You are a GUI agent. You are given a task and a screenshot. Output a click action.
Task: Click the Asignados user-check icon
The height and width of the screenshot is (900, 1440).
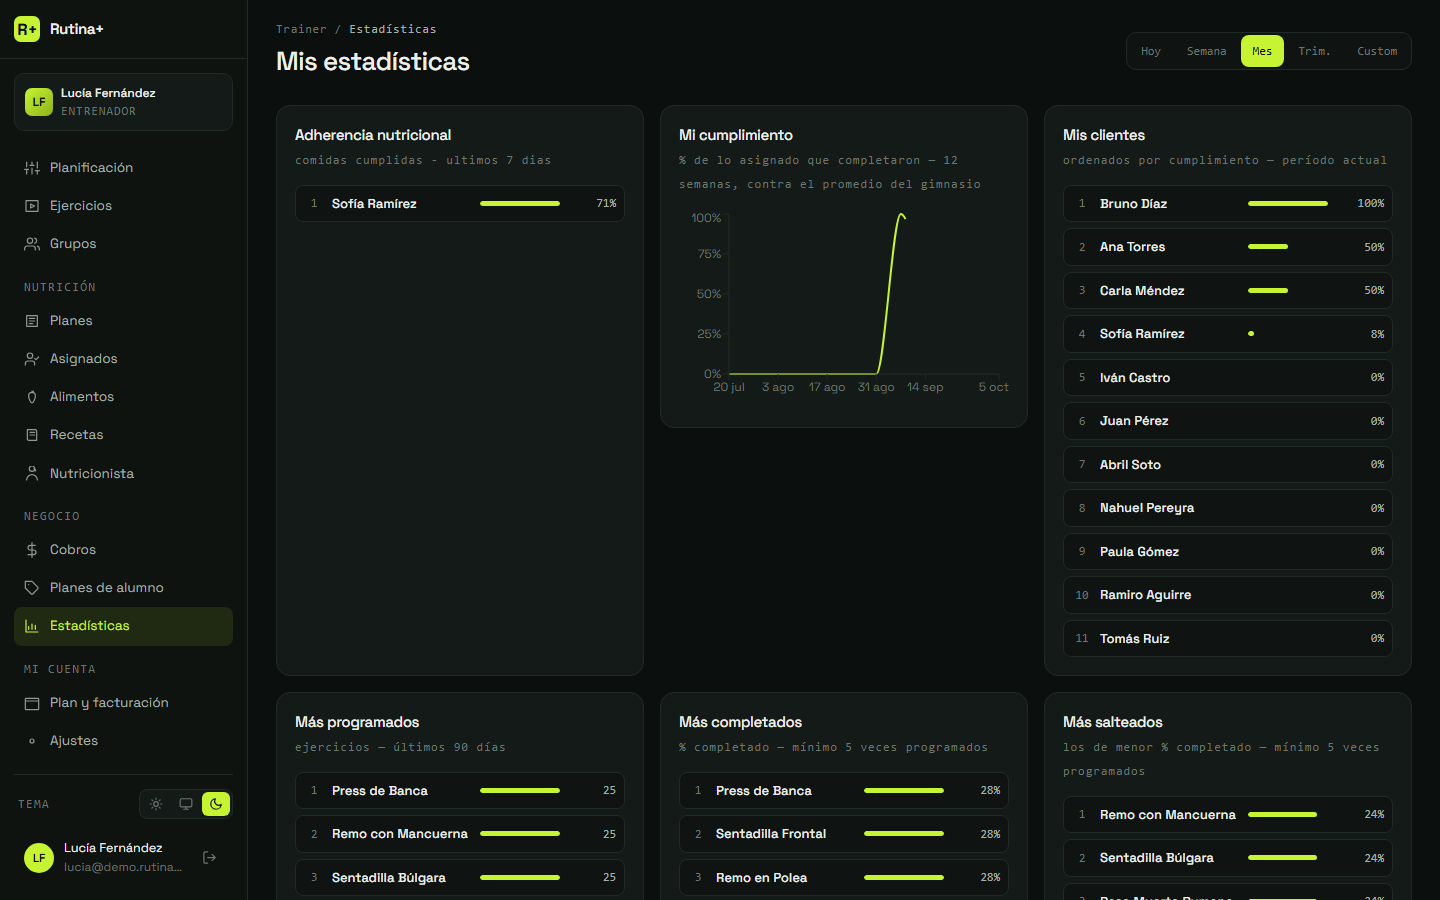click(x=32, y=359)
